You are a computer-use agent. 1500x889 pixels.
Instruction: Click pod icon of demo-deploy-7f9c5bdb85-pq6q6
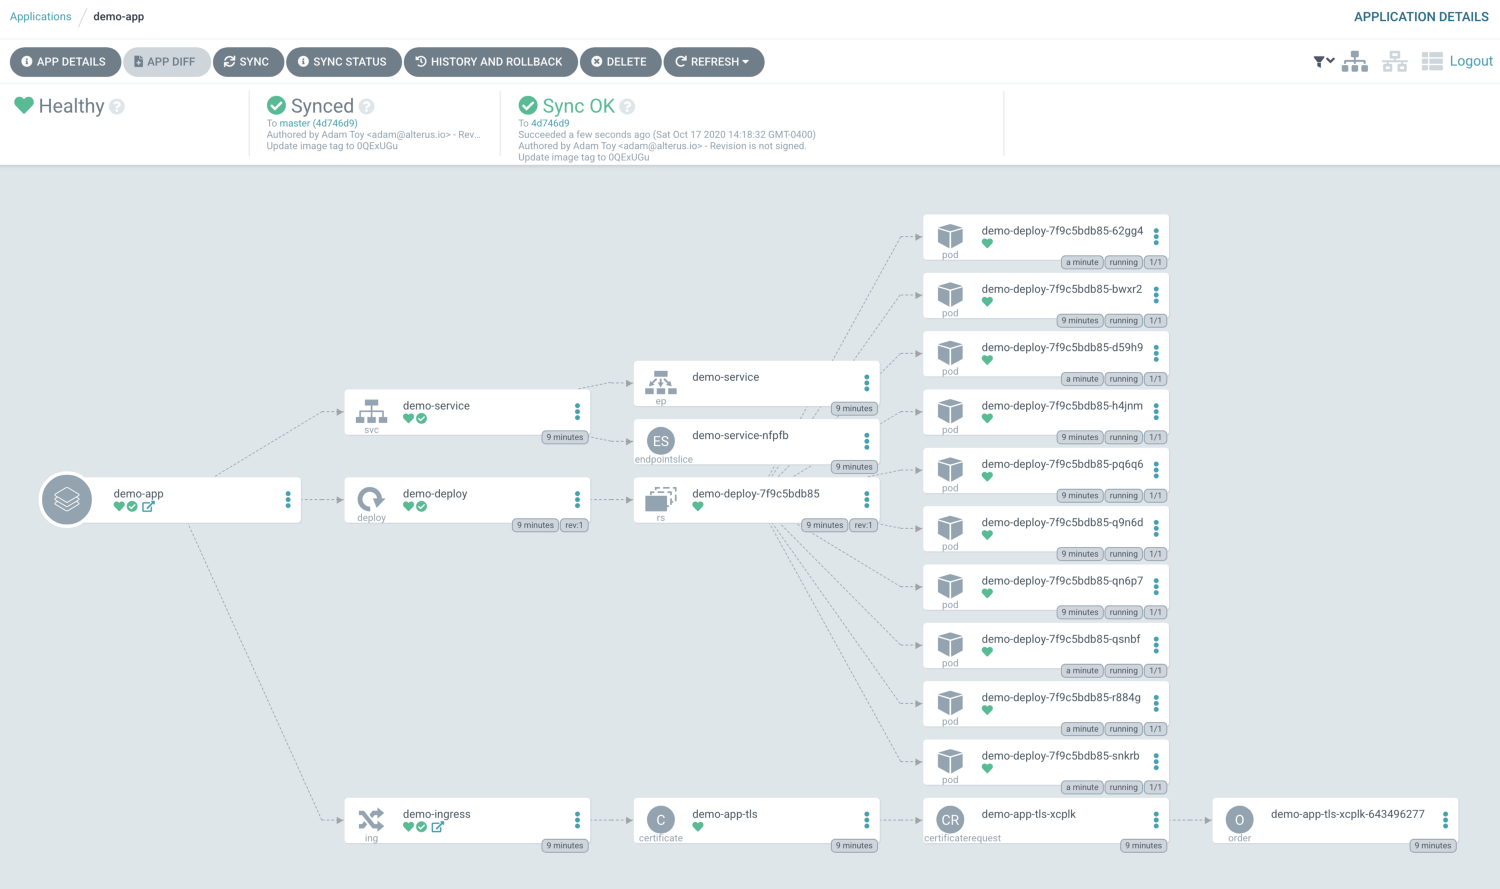pyautogui.click(x=950, y=469)
